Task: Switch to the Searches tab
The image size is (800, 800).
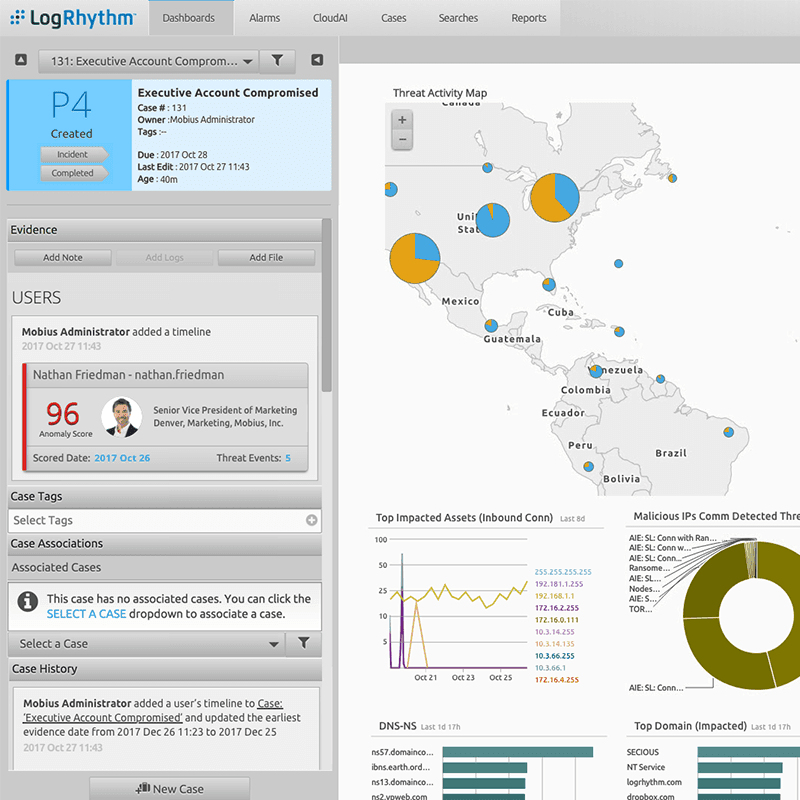Action: coord(458,18)
